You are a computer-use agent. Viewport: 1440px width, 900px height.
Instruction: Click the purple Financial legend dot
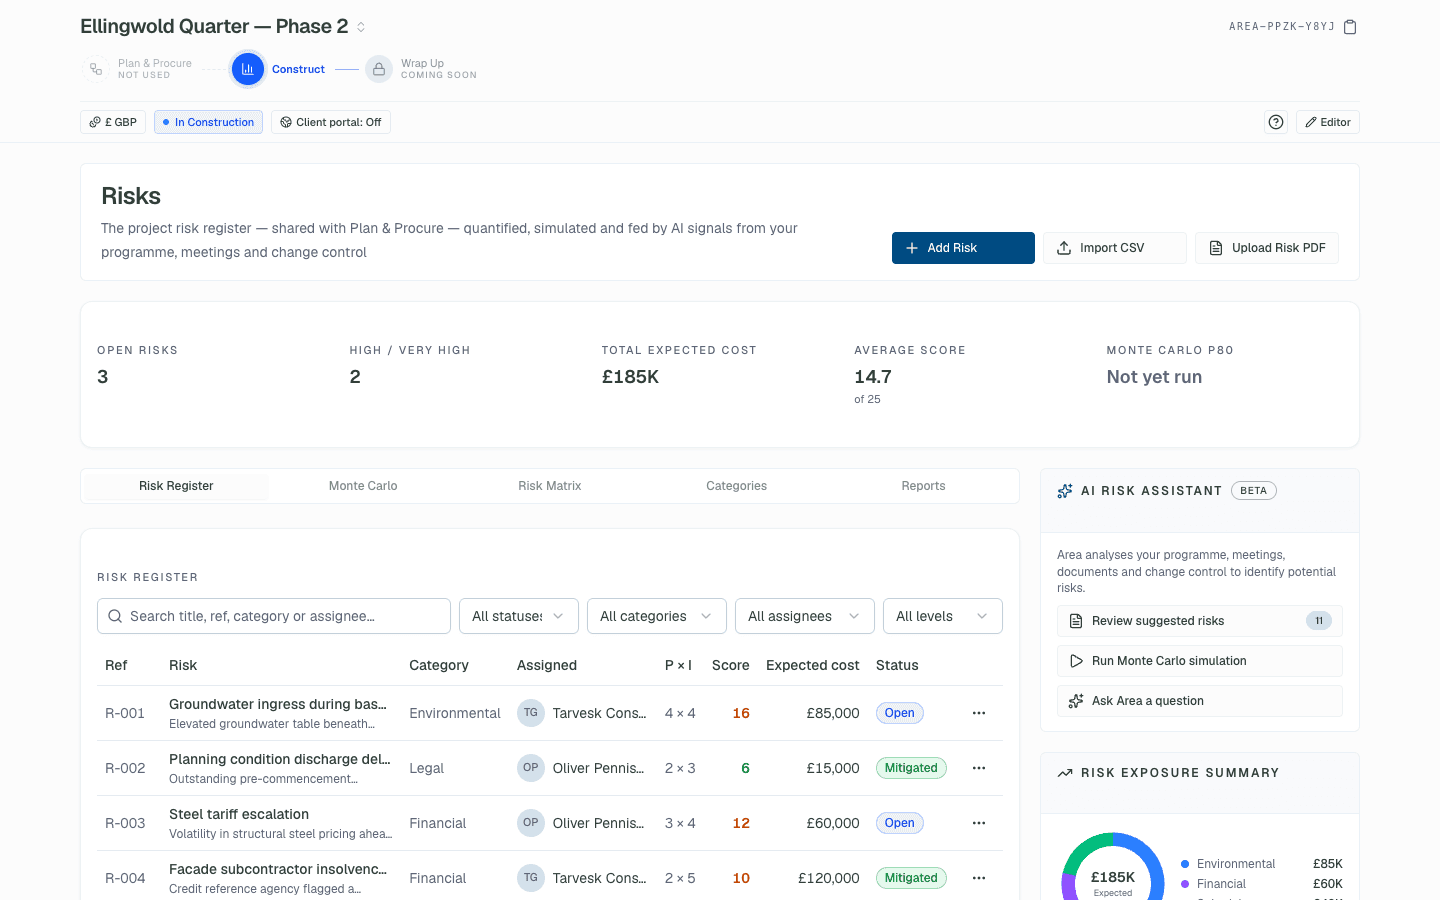(1185, 884)
